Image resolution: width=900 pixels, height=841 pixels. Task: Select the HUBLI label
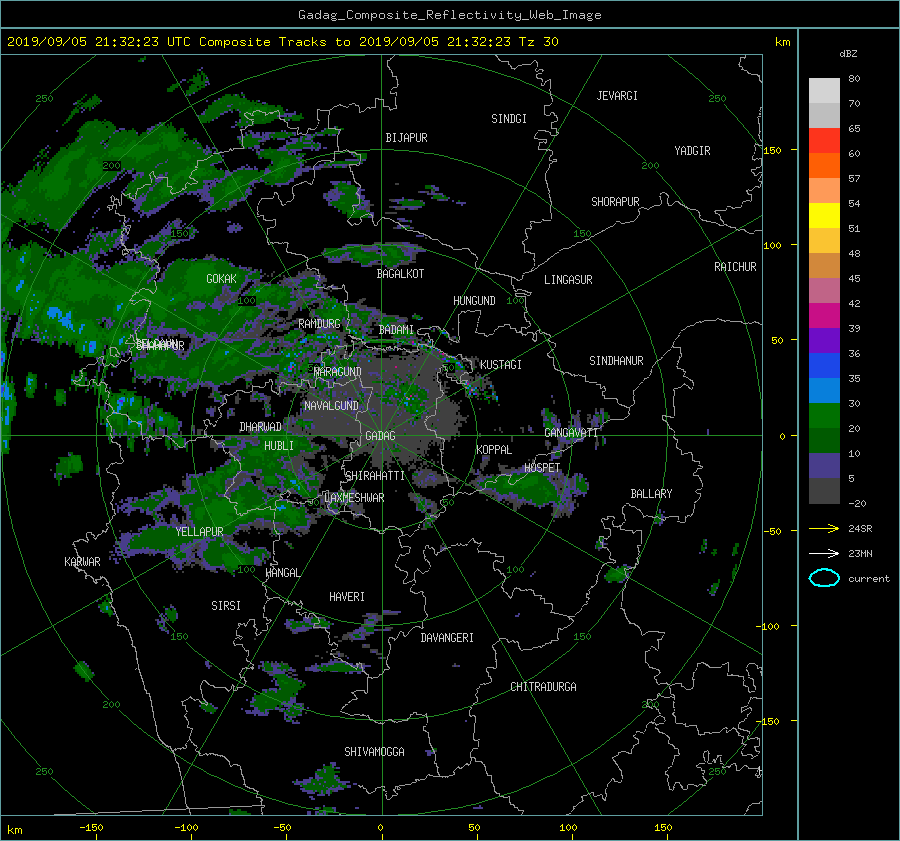279,446
